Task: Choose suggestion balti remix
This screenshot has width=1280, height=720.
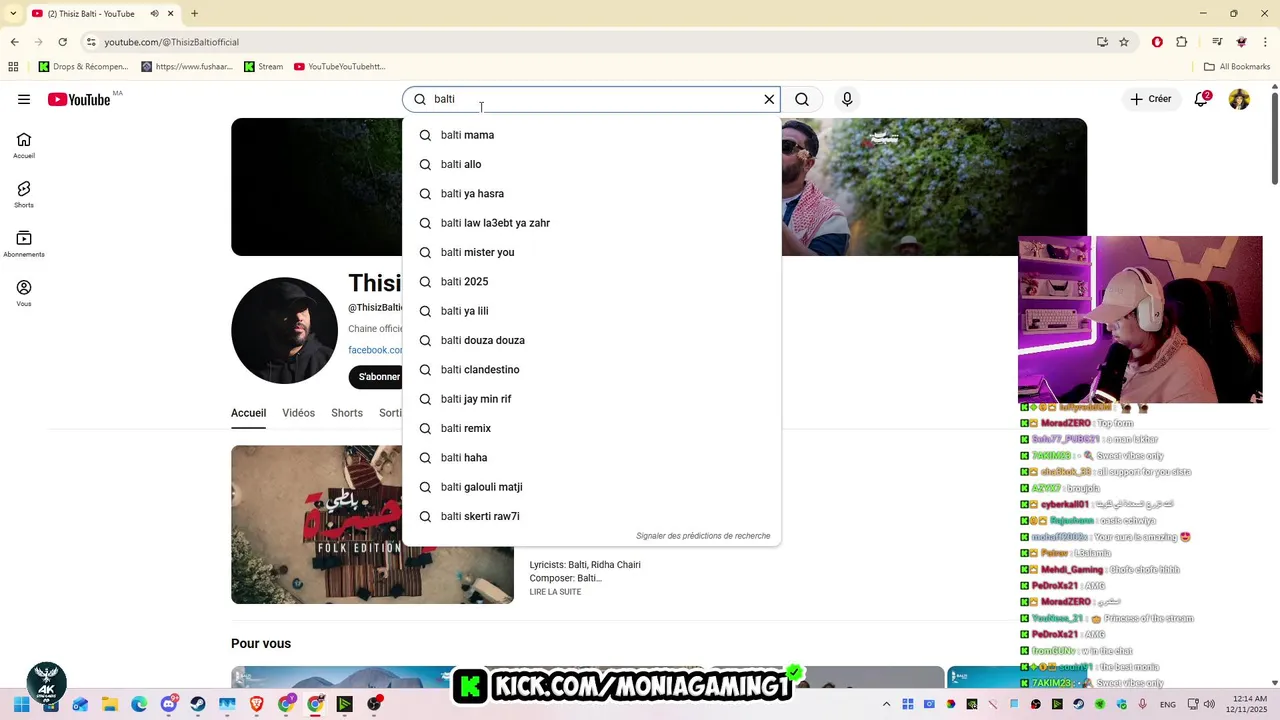Action: point(591,428)
